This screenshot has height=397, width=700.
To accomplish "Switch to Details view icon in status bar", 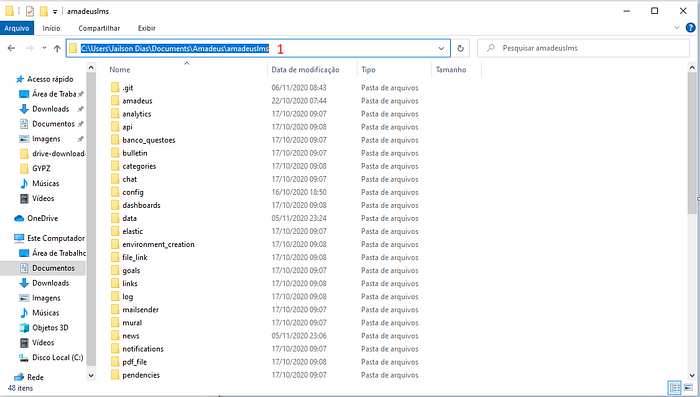I will point(675,388).
